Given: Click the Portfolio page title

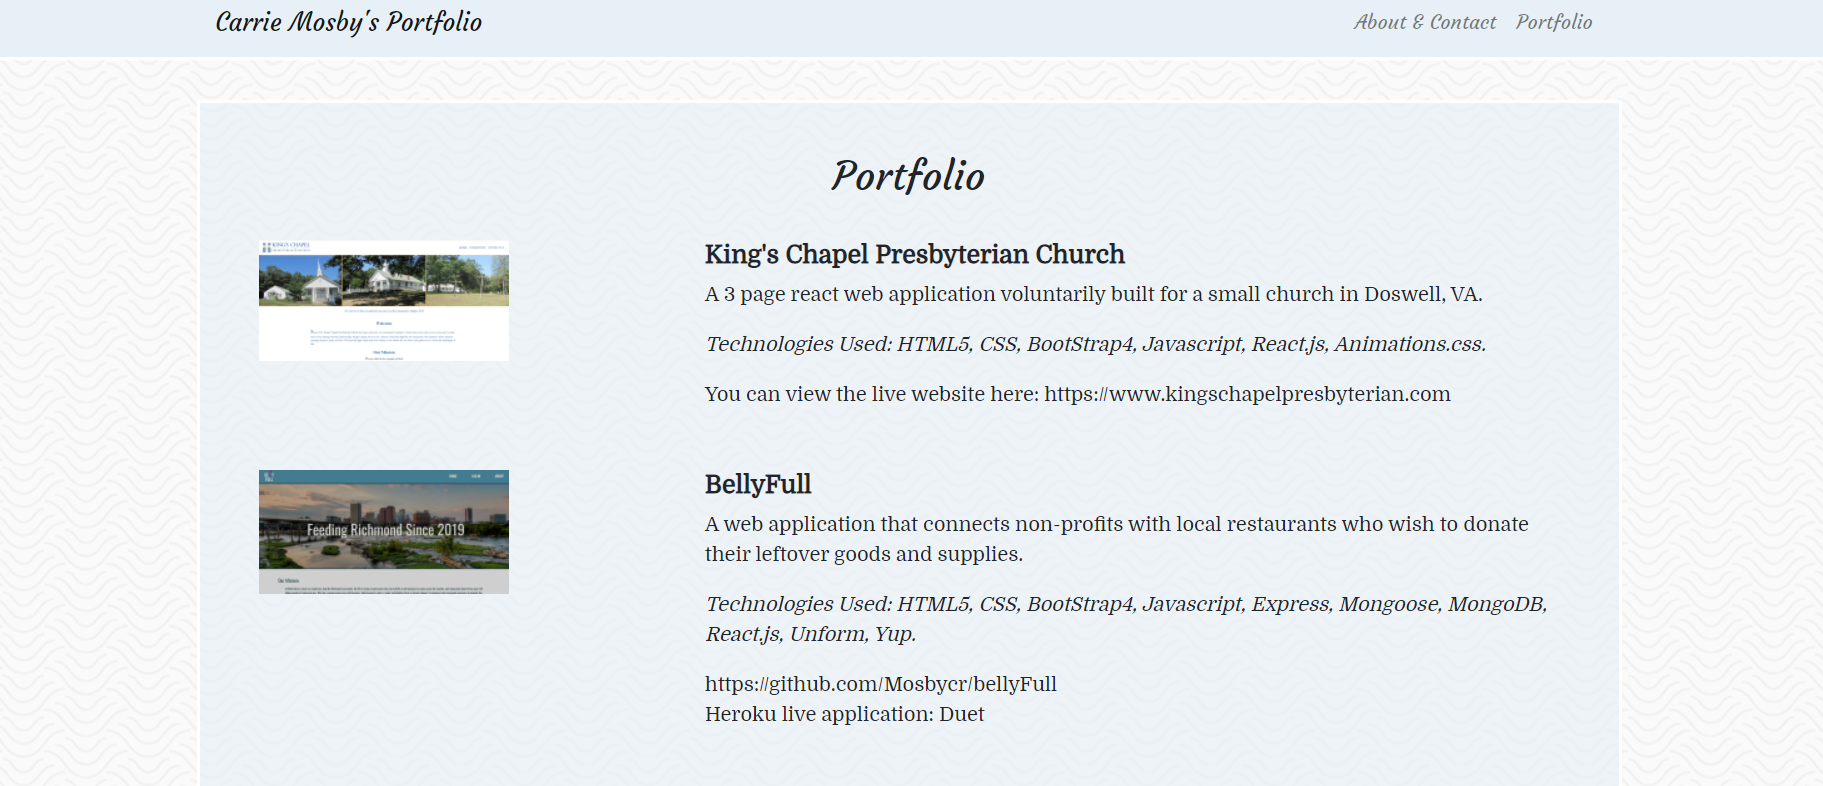Looking at the screenshot, I should (907, 176).
